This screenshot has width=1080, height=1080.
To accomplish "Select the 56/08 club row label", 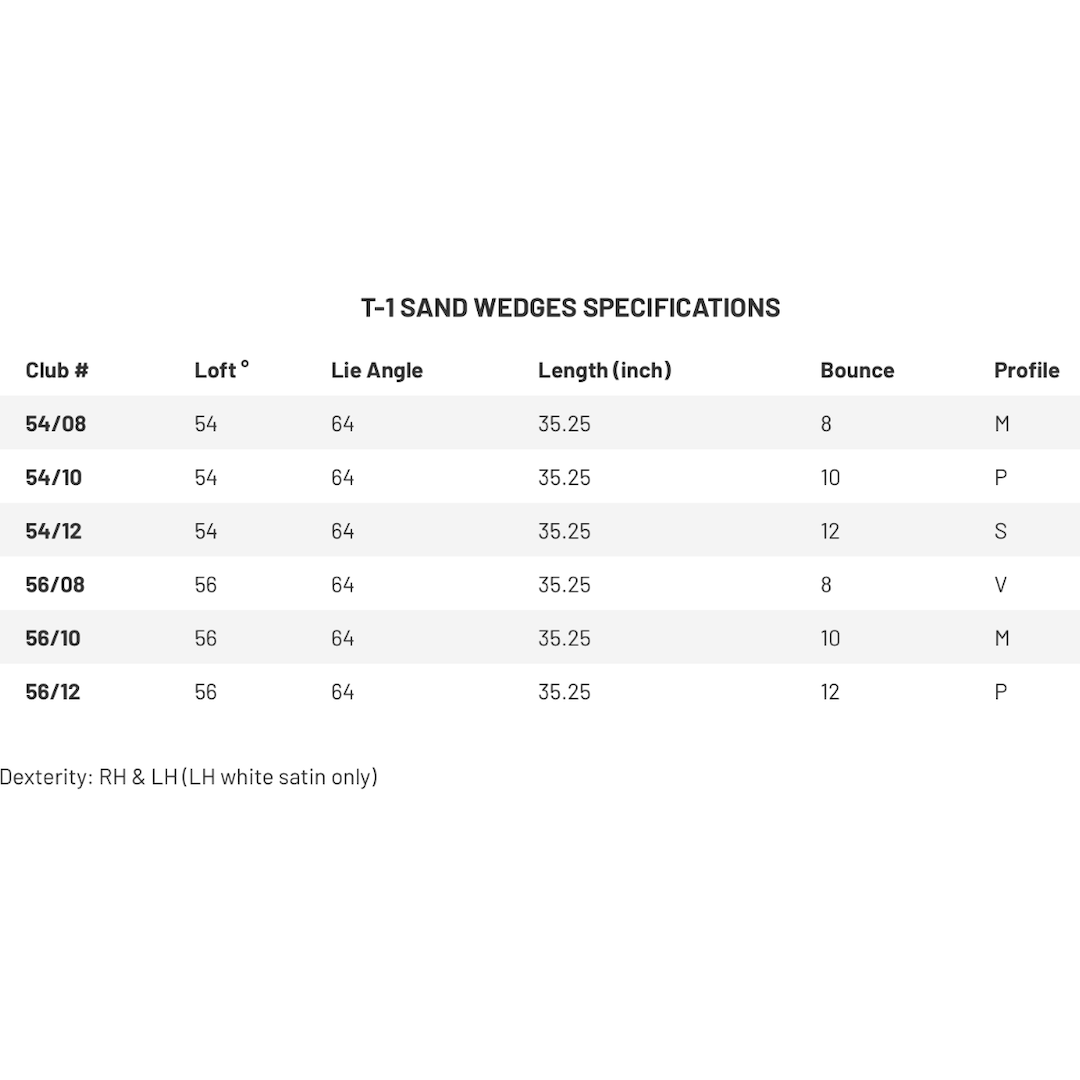I will [x=55, y=585].
